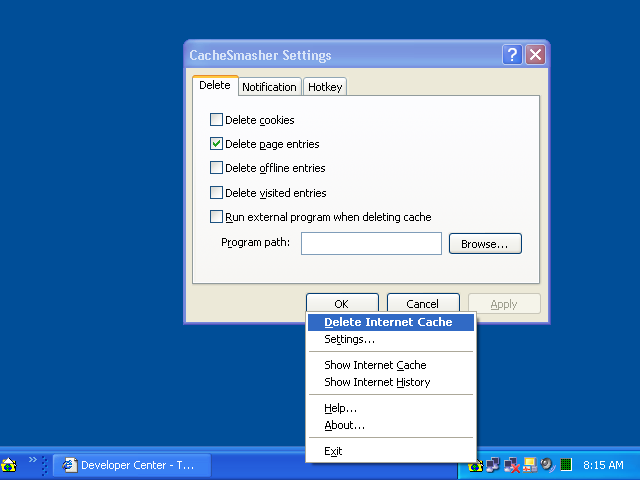
Task: Click the green grid CPU meter tray icon
Action: pos(566,464)
